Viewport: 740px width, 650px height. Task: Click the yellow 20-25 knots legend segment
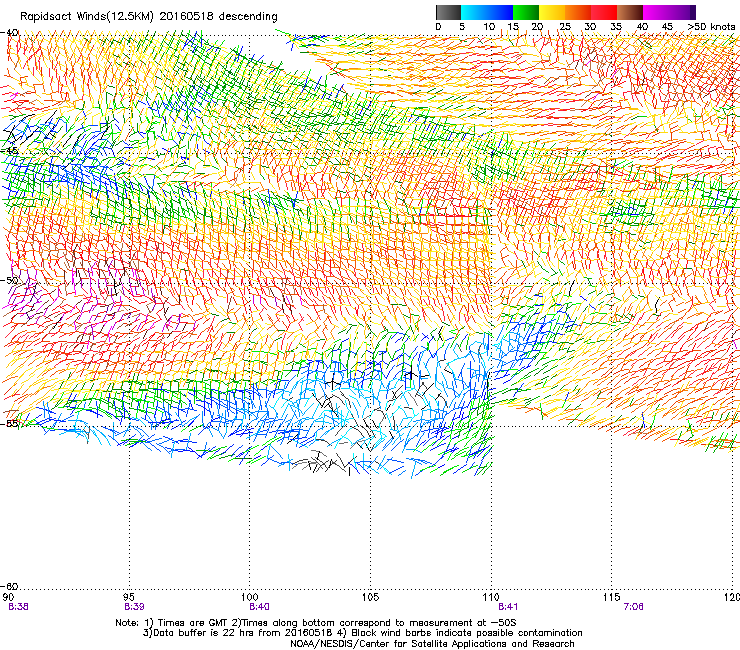point(552,12)
